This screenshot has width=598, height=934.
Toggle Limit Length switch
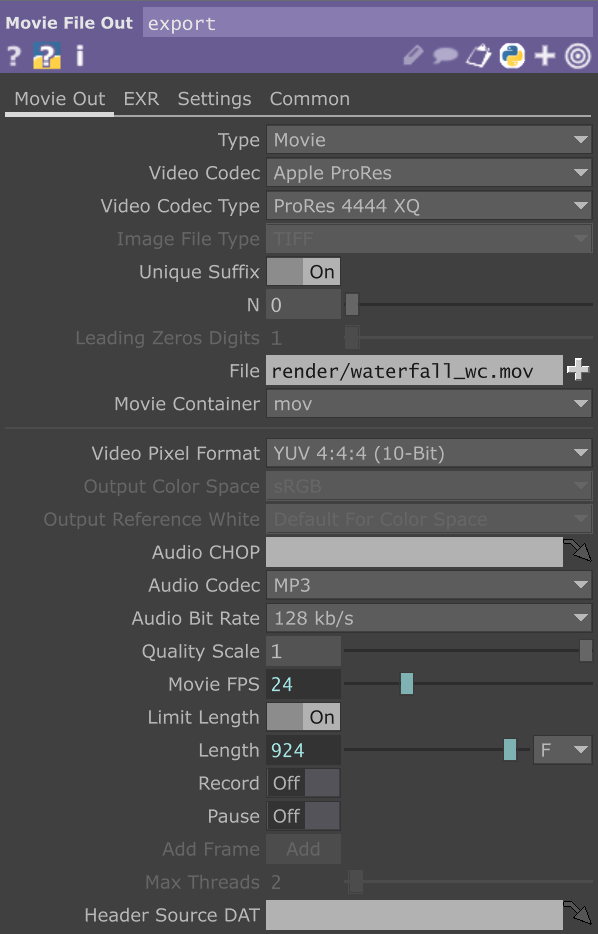(x=303, y=717)
